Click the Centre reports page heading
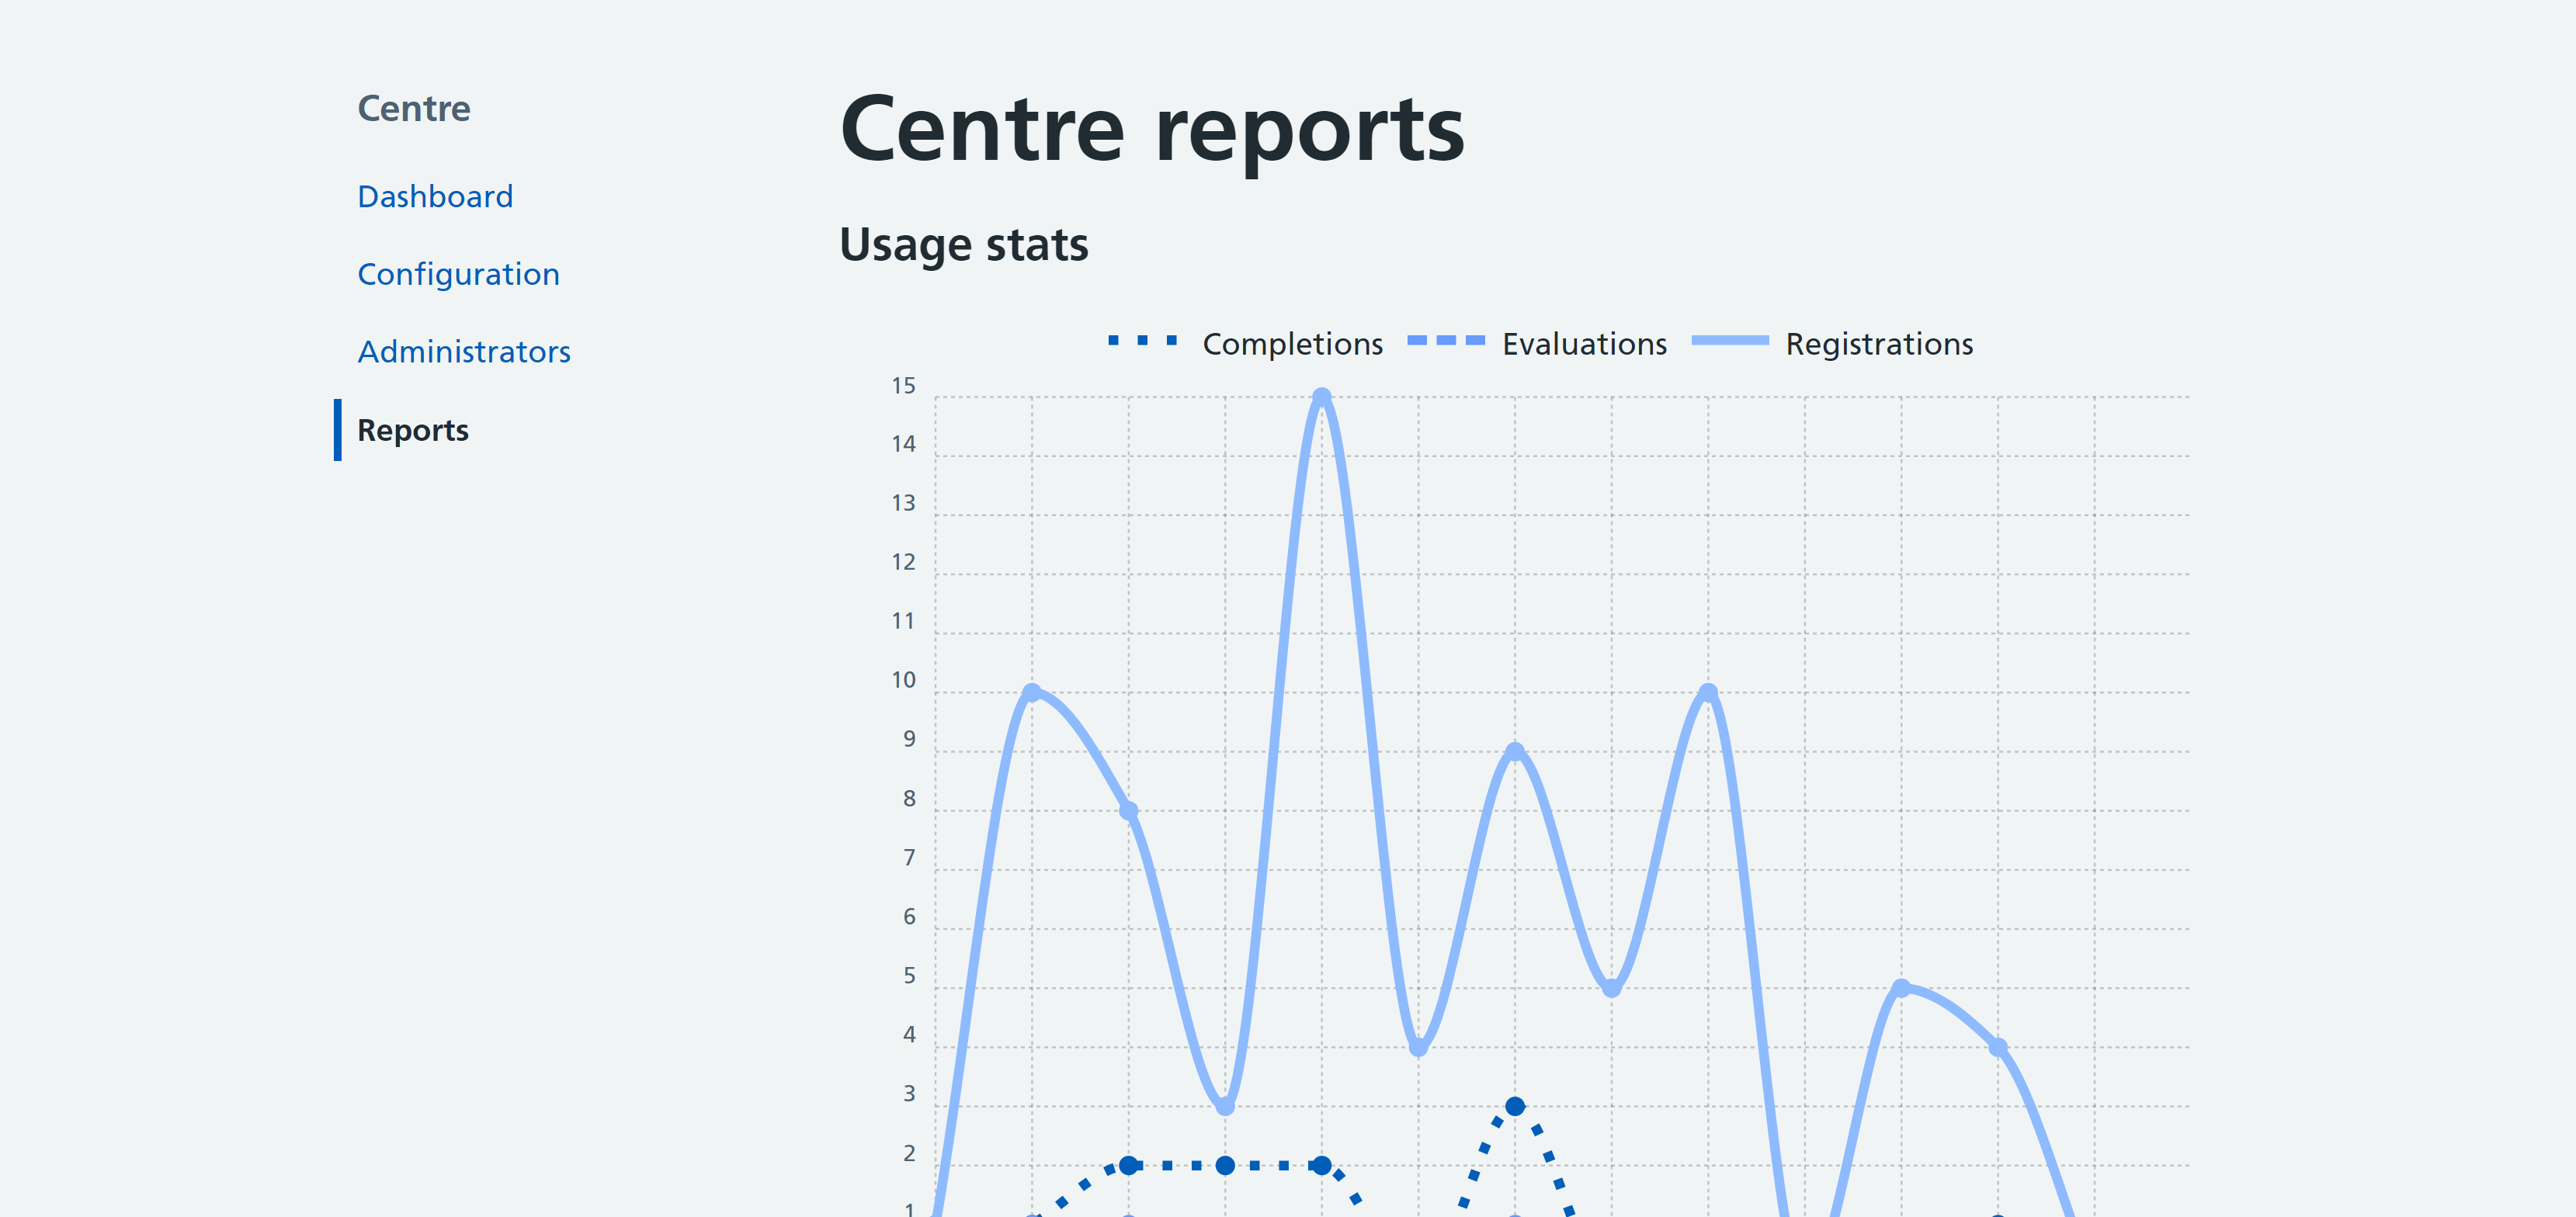The height and width of the screenshot is (1217, 2576). point(1152,129)
